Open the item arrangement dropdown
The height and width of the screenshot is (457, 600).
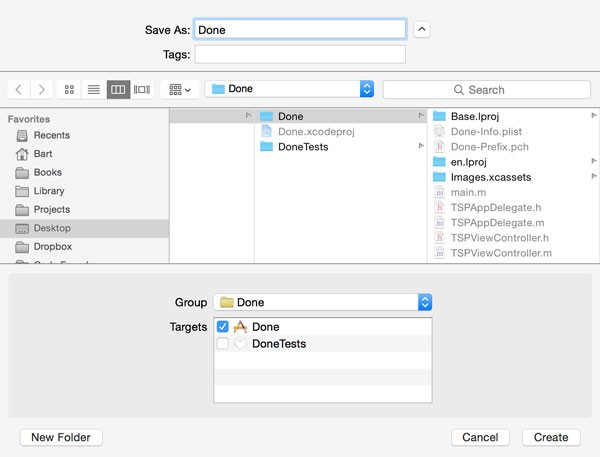tap(179, 90)
